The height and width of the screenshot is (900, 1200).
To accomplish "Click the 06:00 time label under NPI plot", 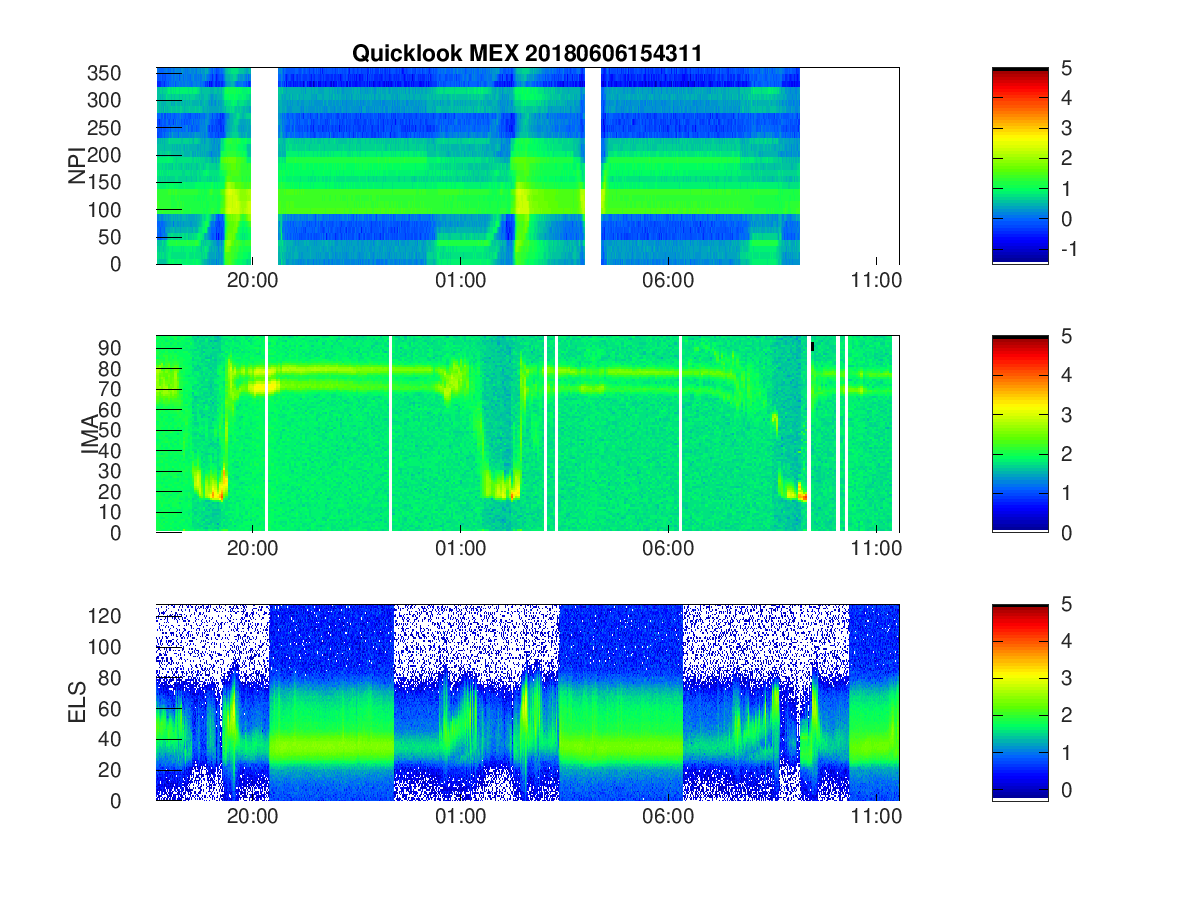I will coord(668,281).
